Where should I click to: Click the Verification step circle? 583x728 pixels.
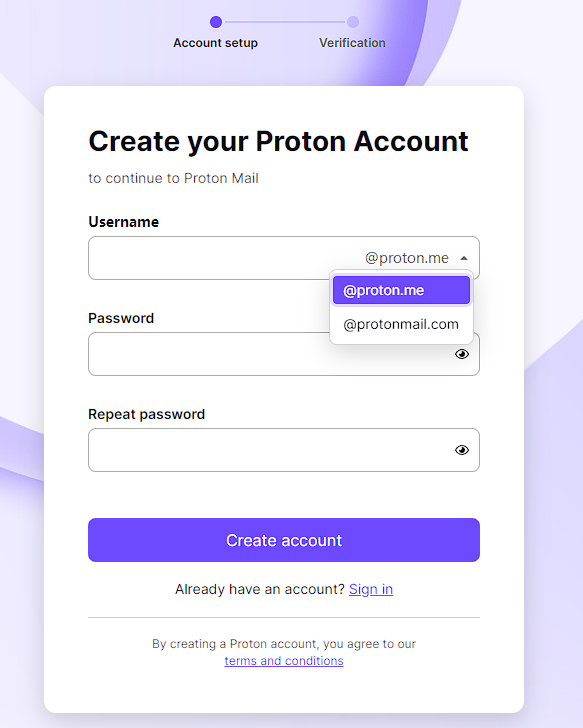pyautogui.click(x=353, y=22)
